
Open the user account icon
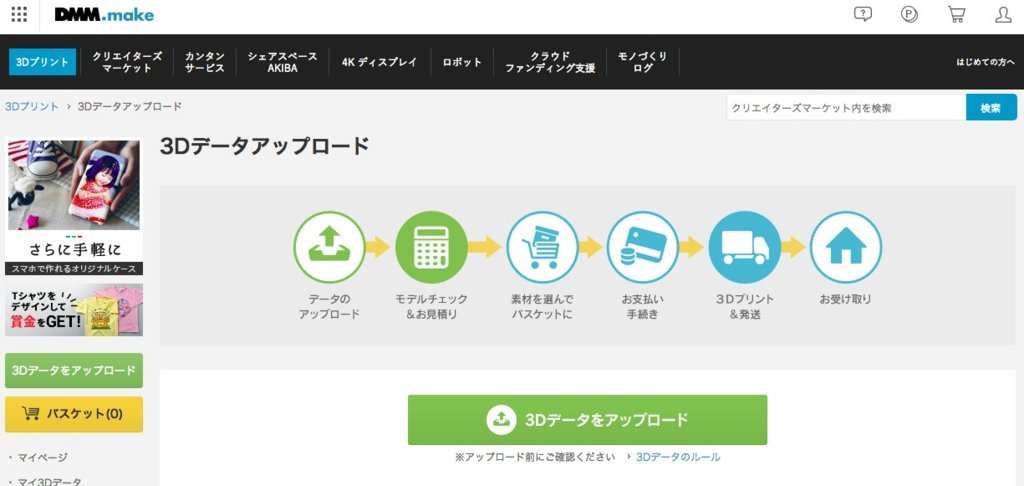point(1003,14)
